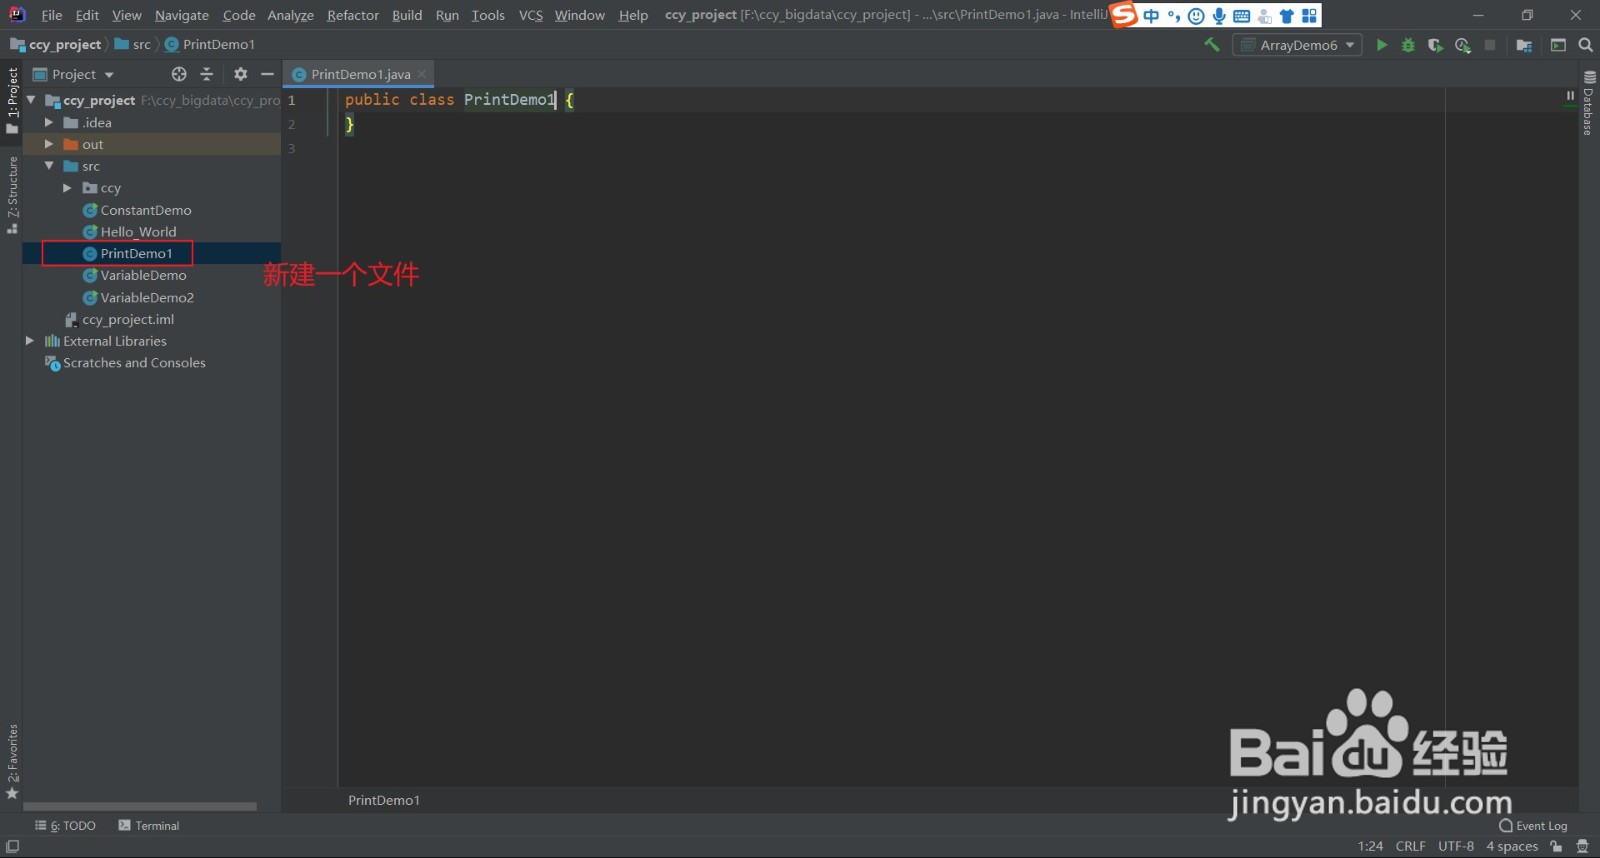Collapse the src folder

click(x=49, y=166)
